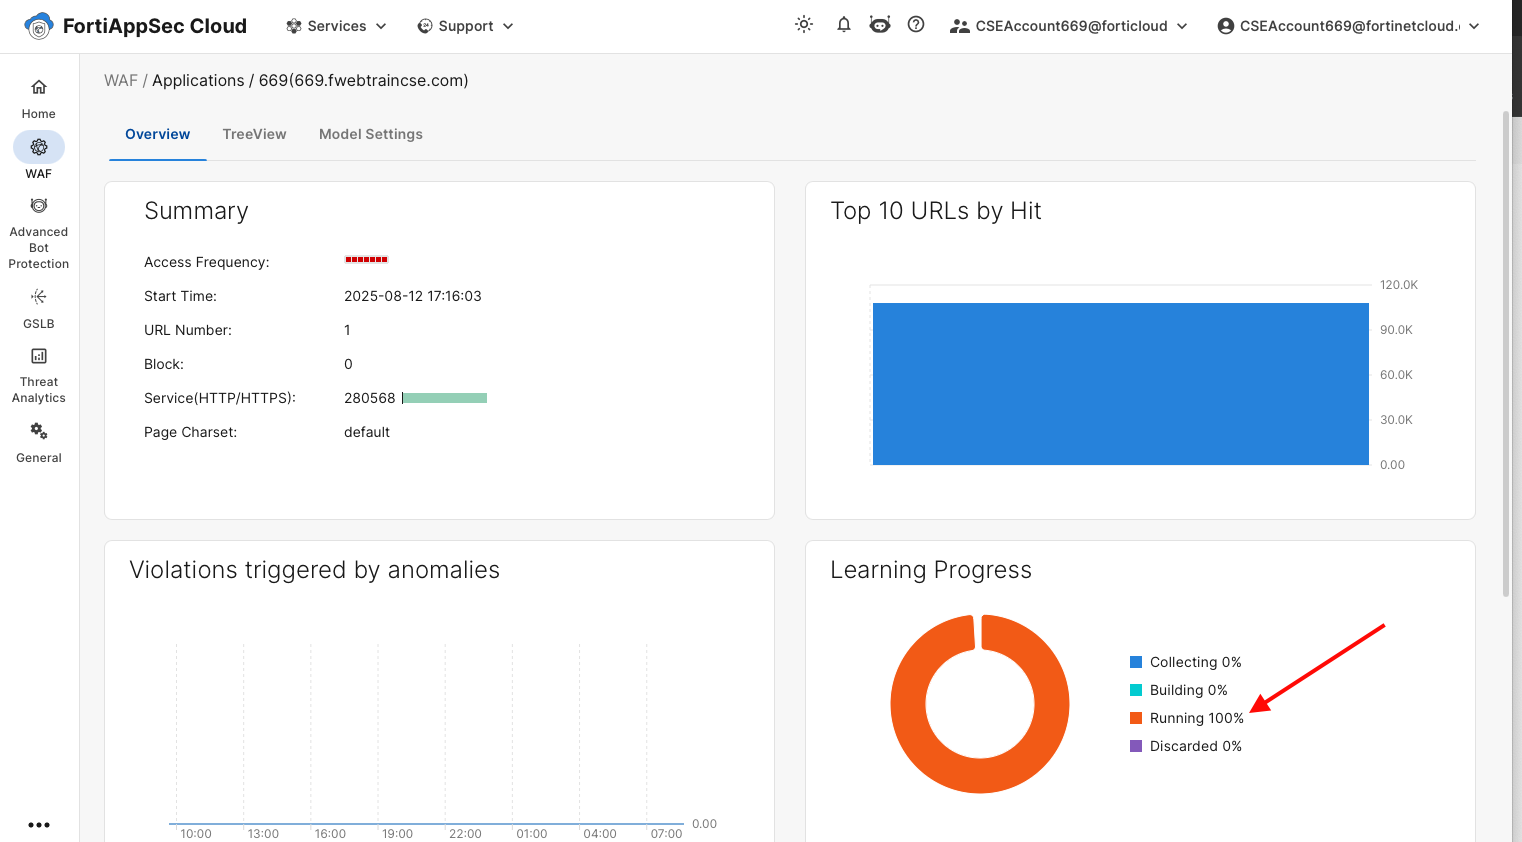1522x842 pixels.
Task: Click the Discarded 0% legend label
Action: (x=1196, y=746)
